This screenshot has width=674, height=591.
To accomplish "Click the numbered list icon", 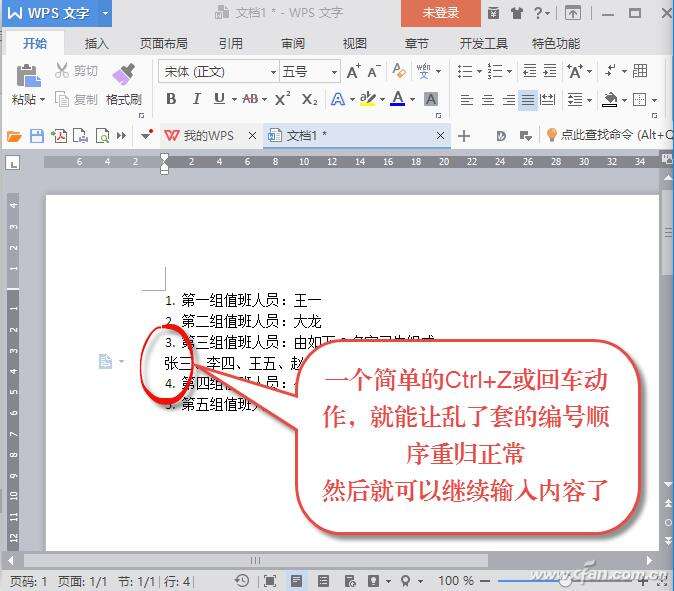I will pyautogui.click(x=495, y=71).
